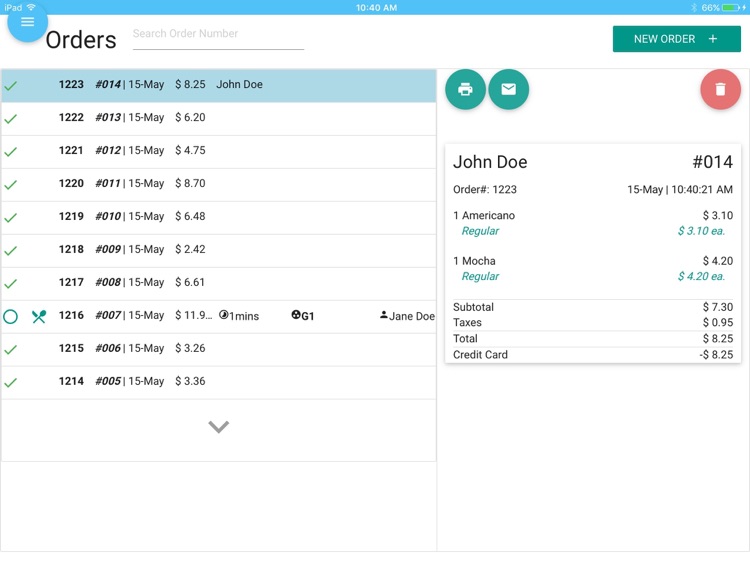
Task: Click amount $ 3.36 in list
Action: coord(190,381)
